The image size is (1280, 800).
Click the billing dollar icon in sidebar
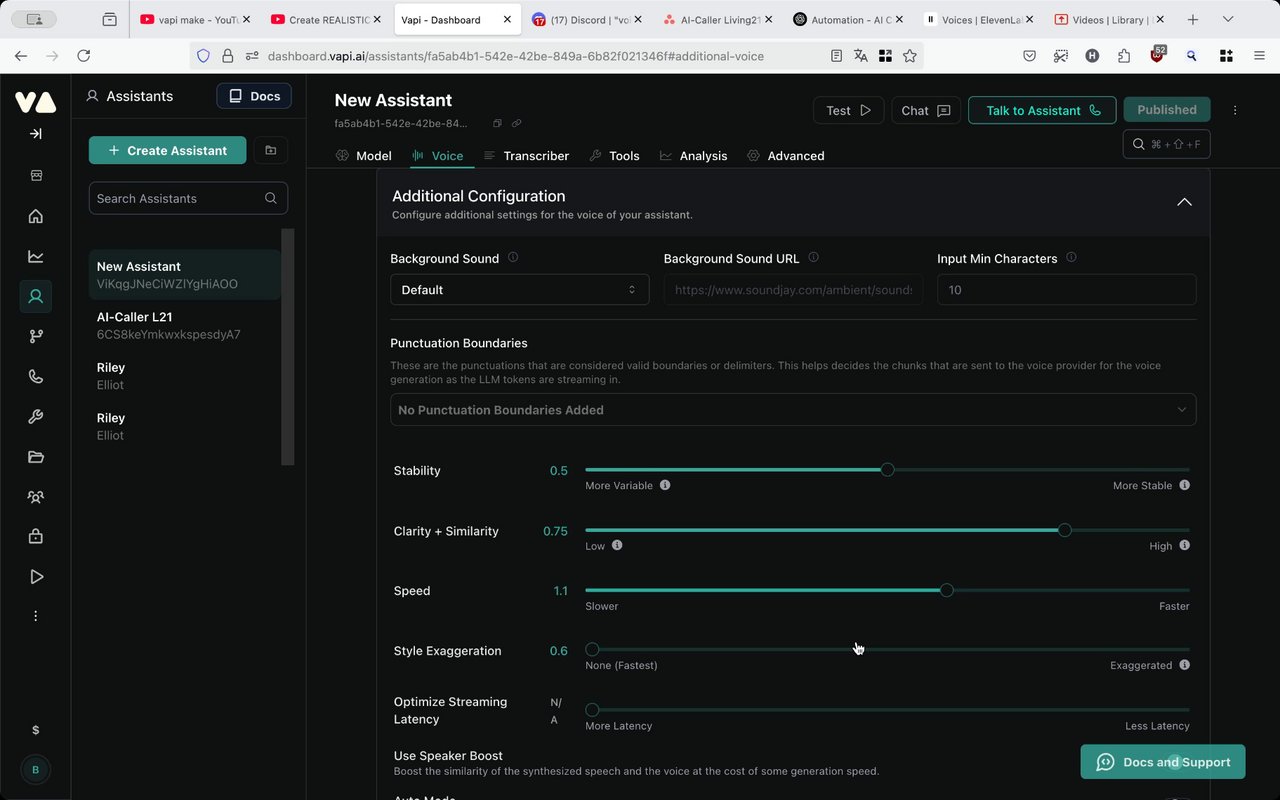tap(36, 730)
